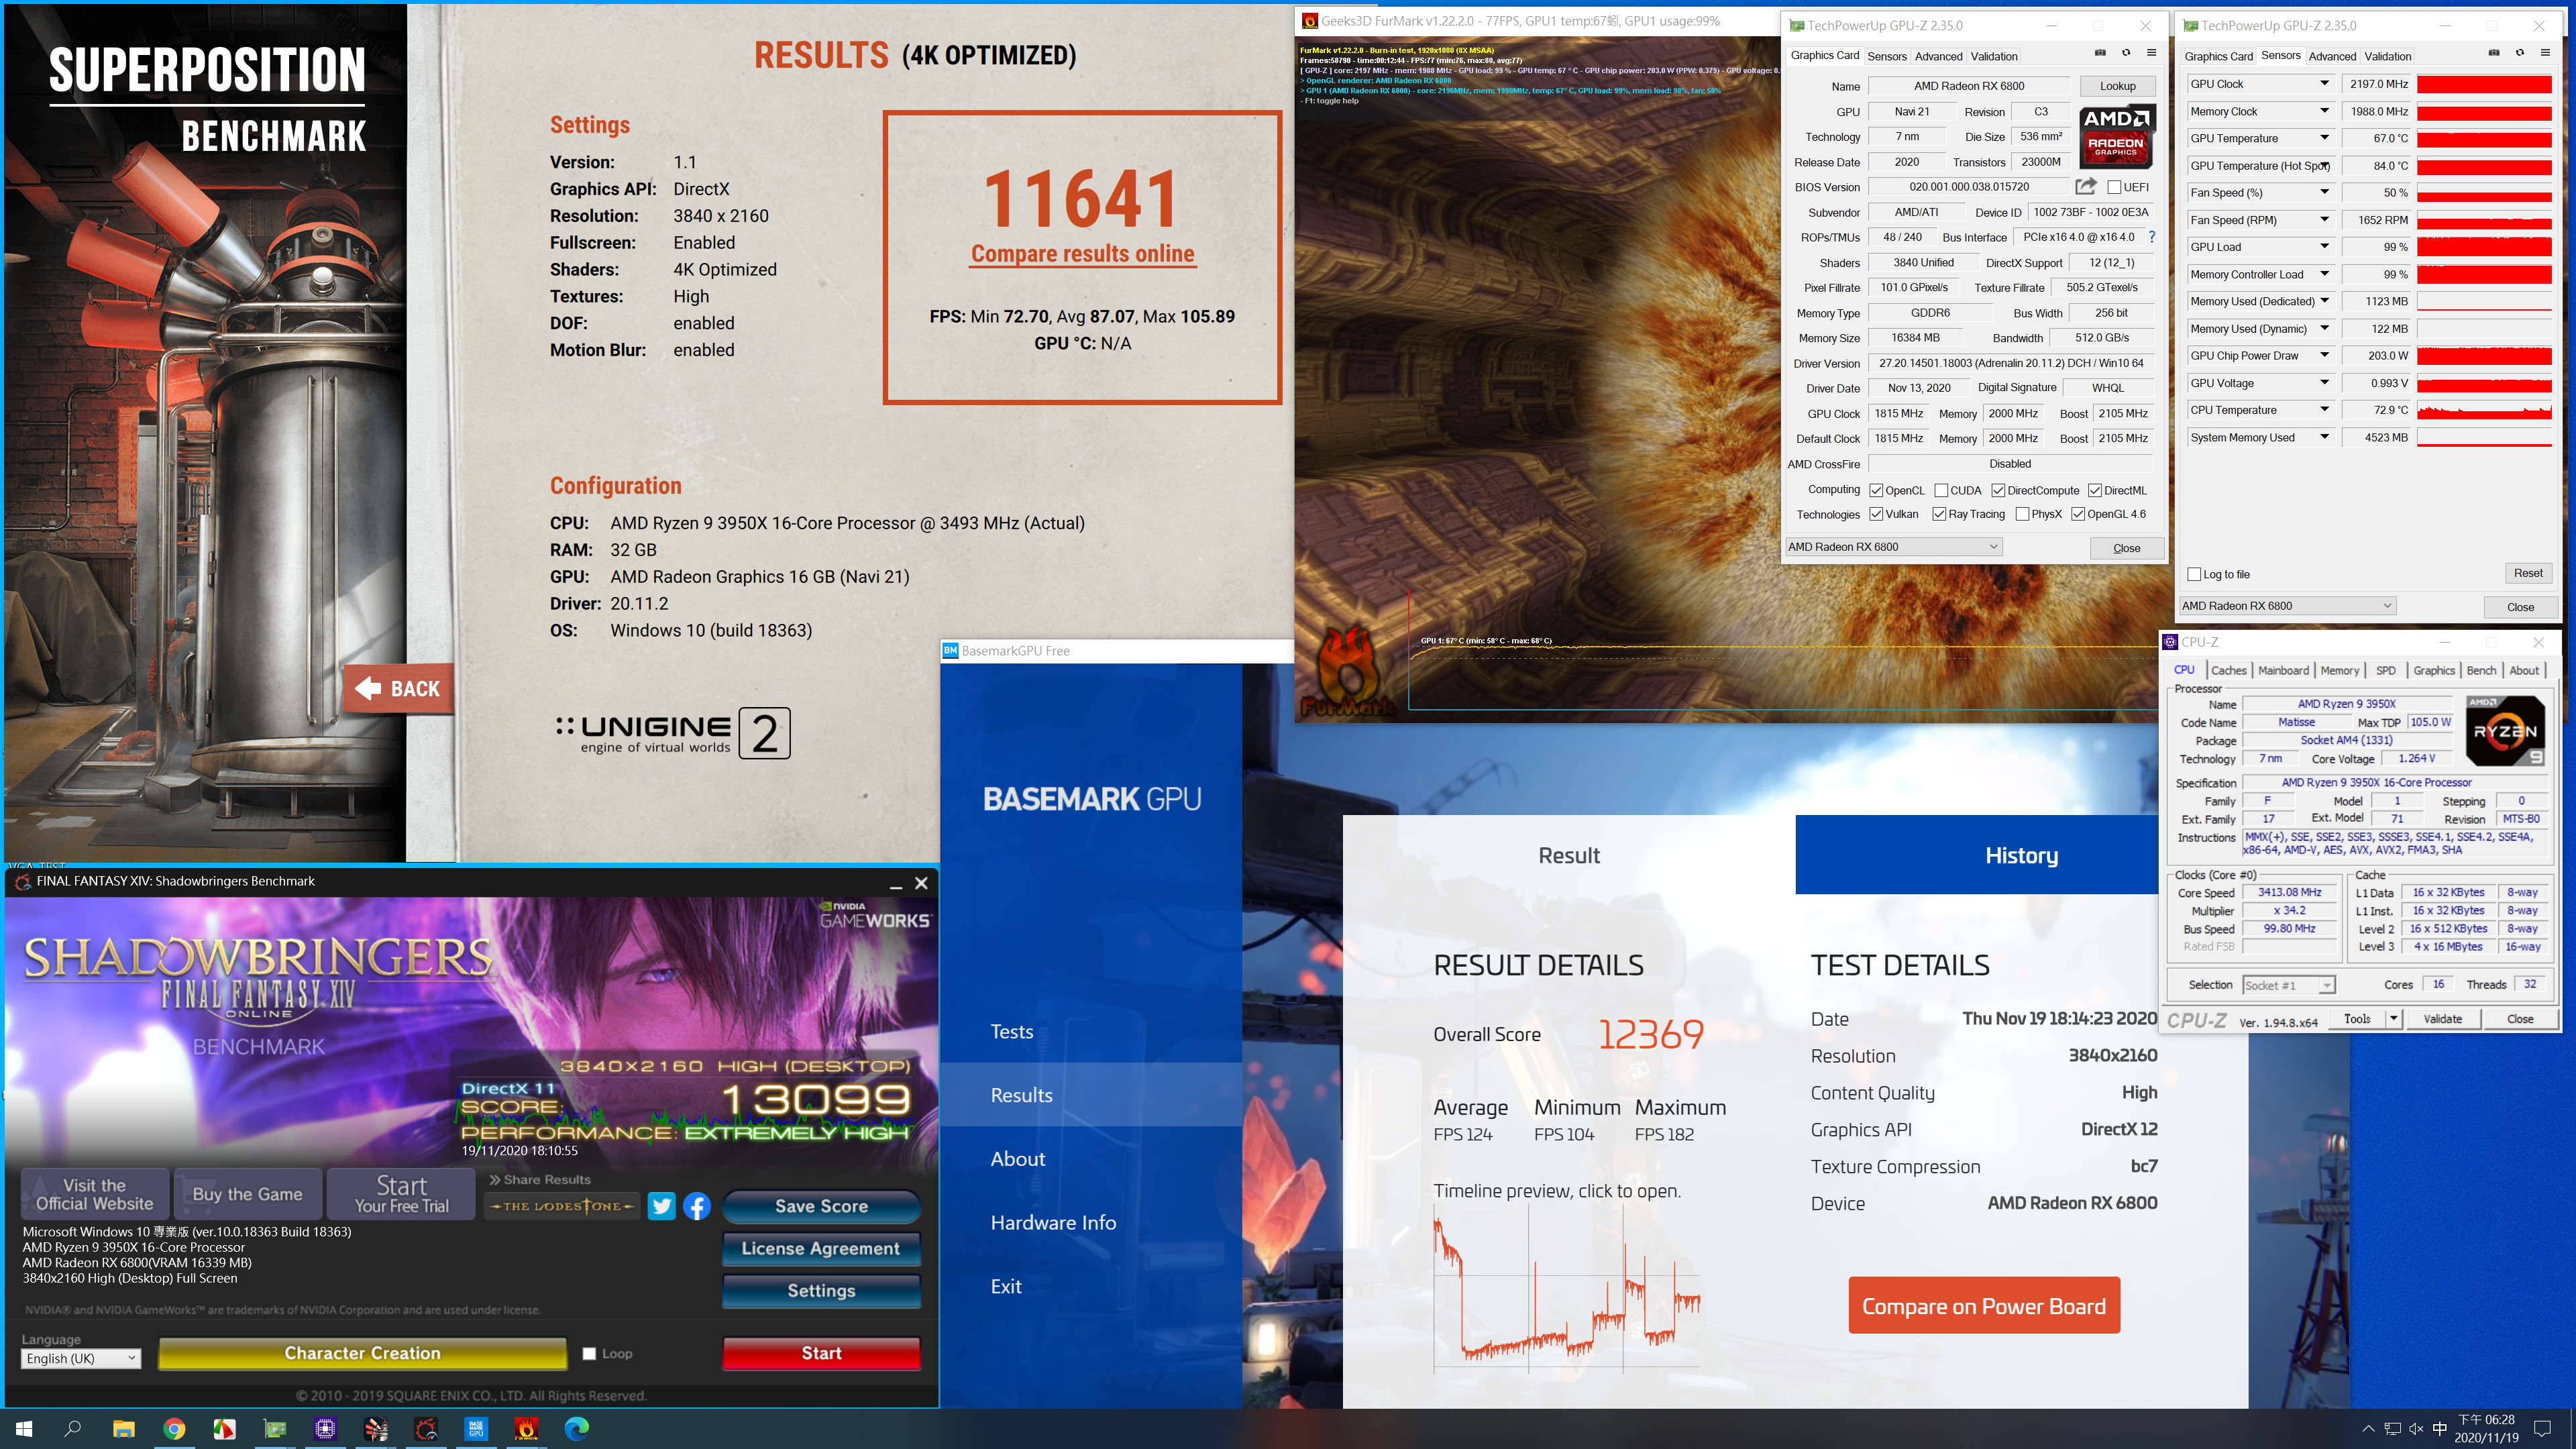Click the GPU Voltage sensor graph bar
The image size is (2576, 1449).
pyautogui.click(x=2484, y=383)
